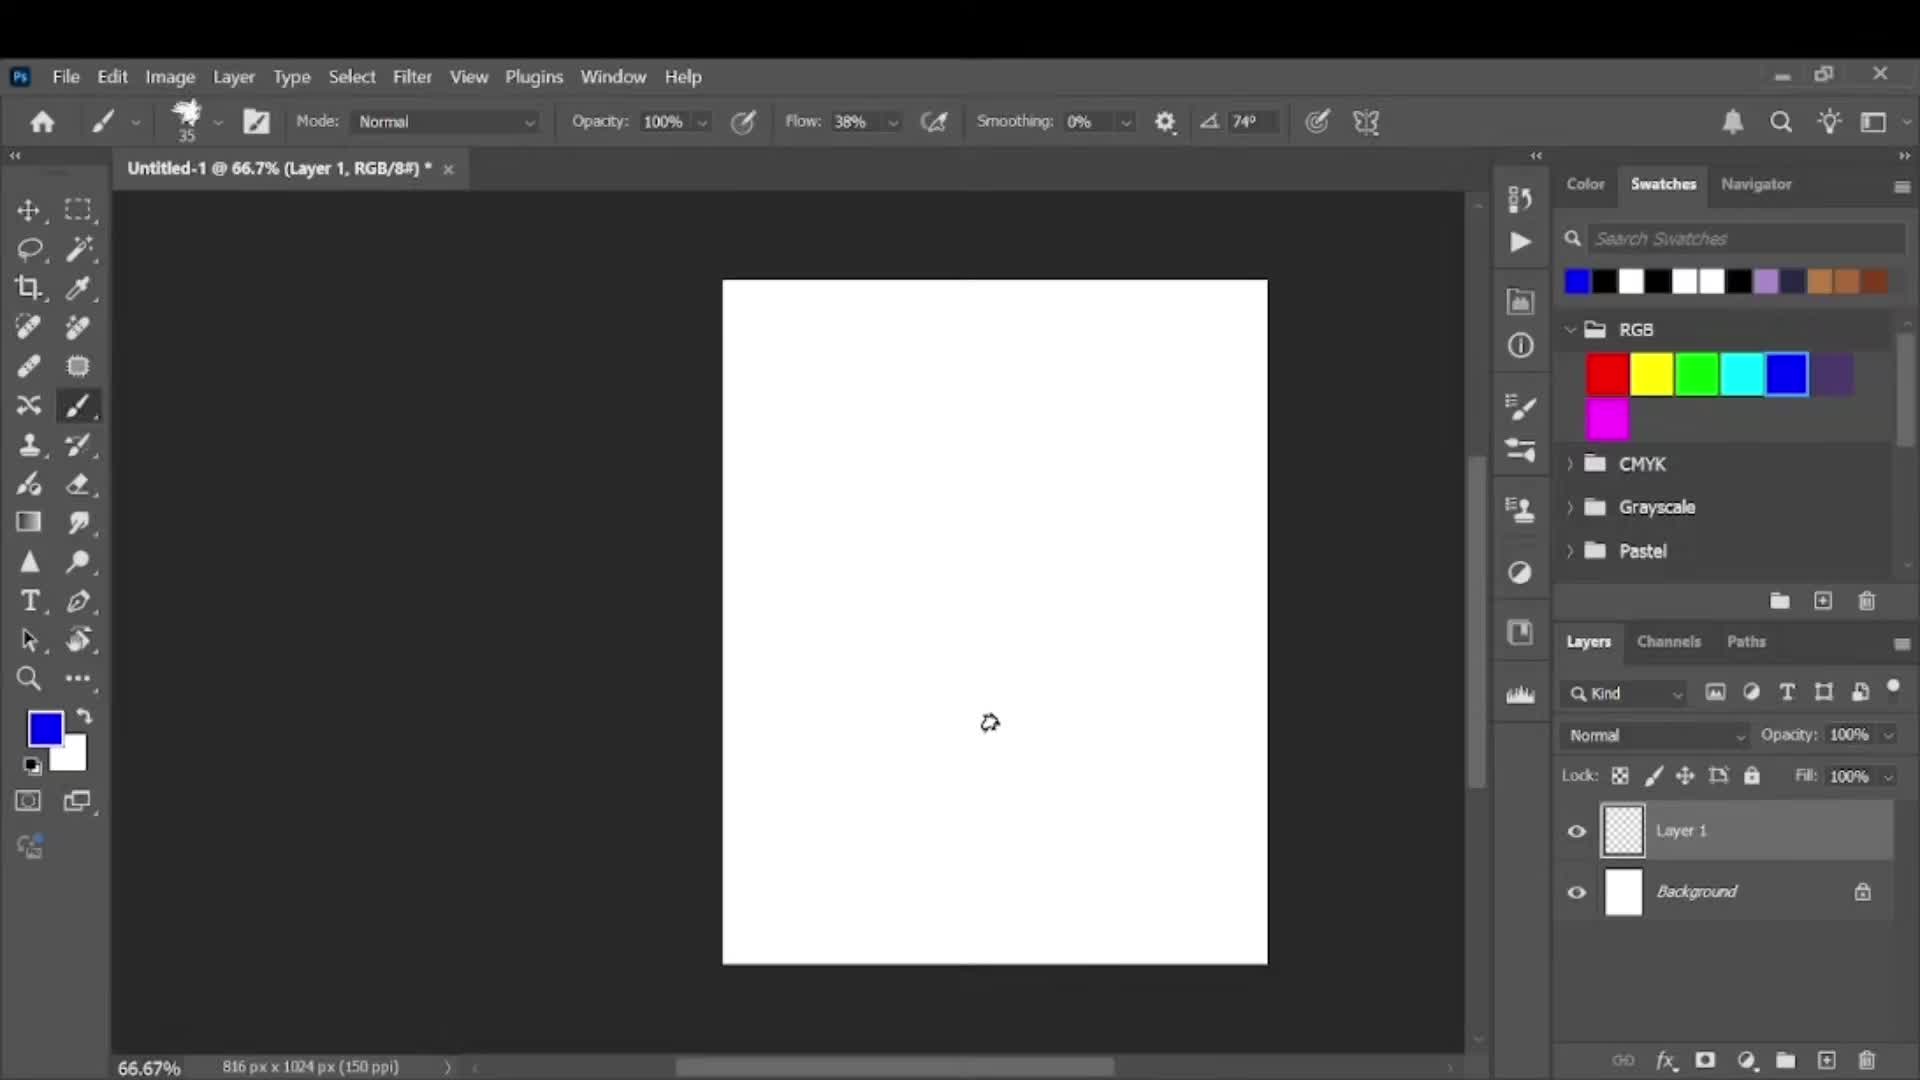Screen dimensions: 1920x1080
Task: Open the layer blend mode dropdown
Action: point(1655,736)
